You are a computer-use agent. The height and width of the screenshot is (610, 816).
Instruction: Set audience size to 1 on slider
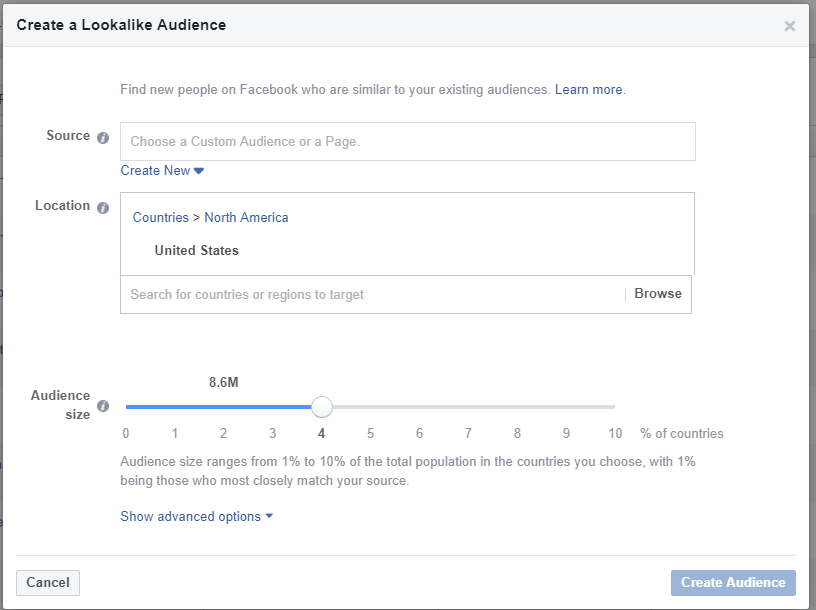click(x=175, y=407)
